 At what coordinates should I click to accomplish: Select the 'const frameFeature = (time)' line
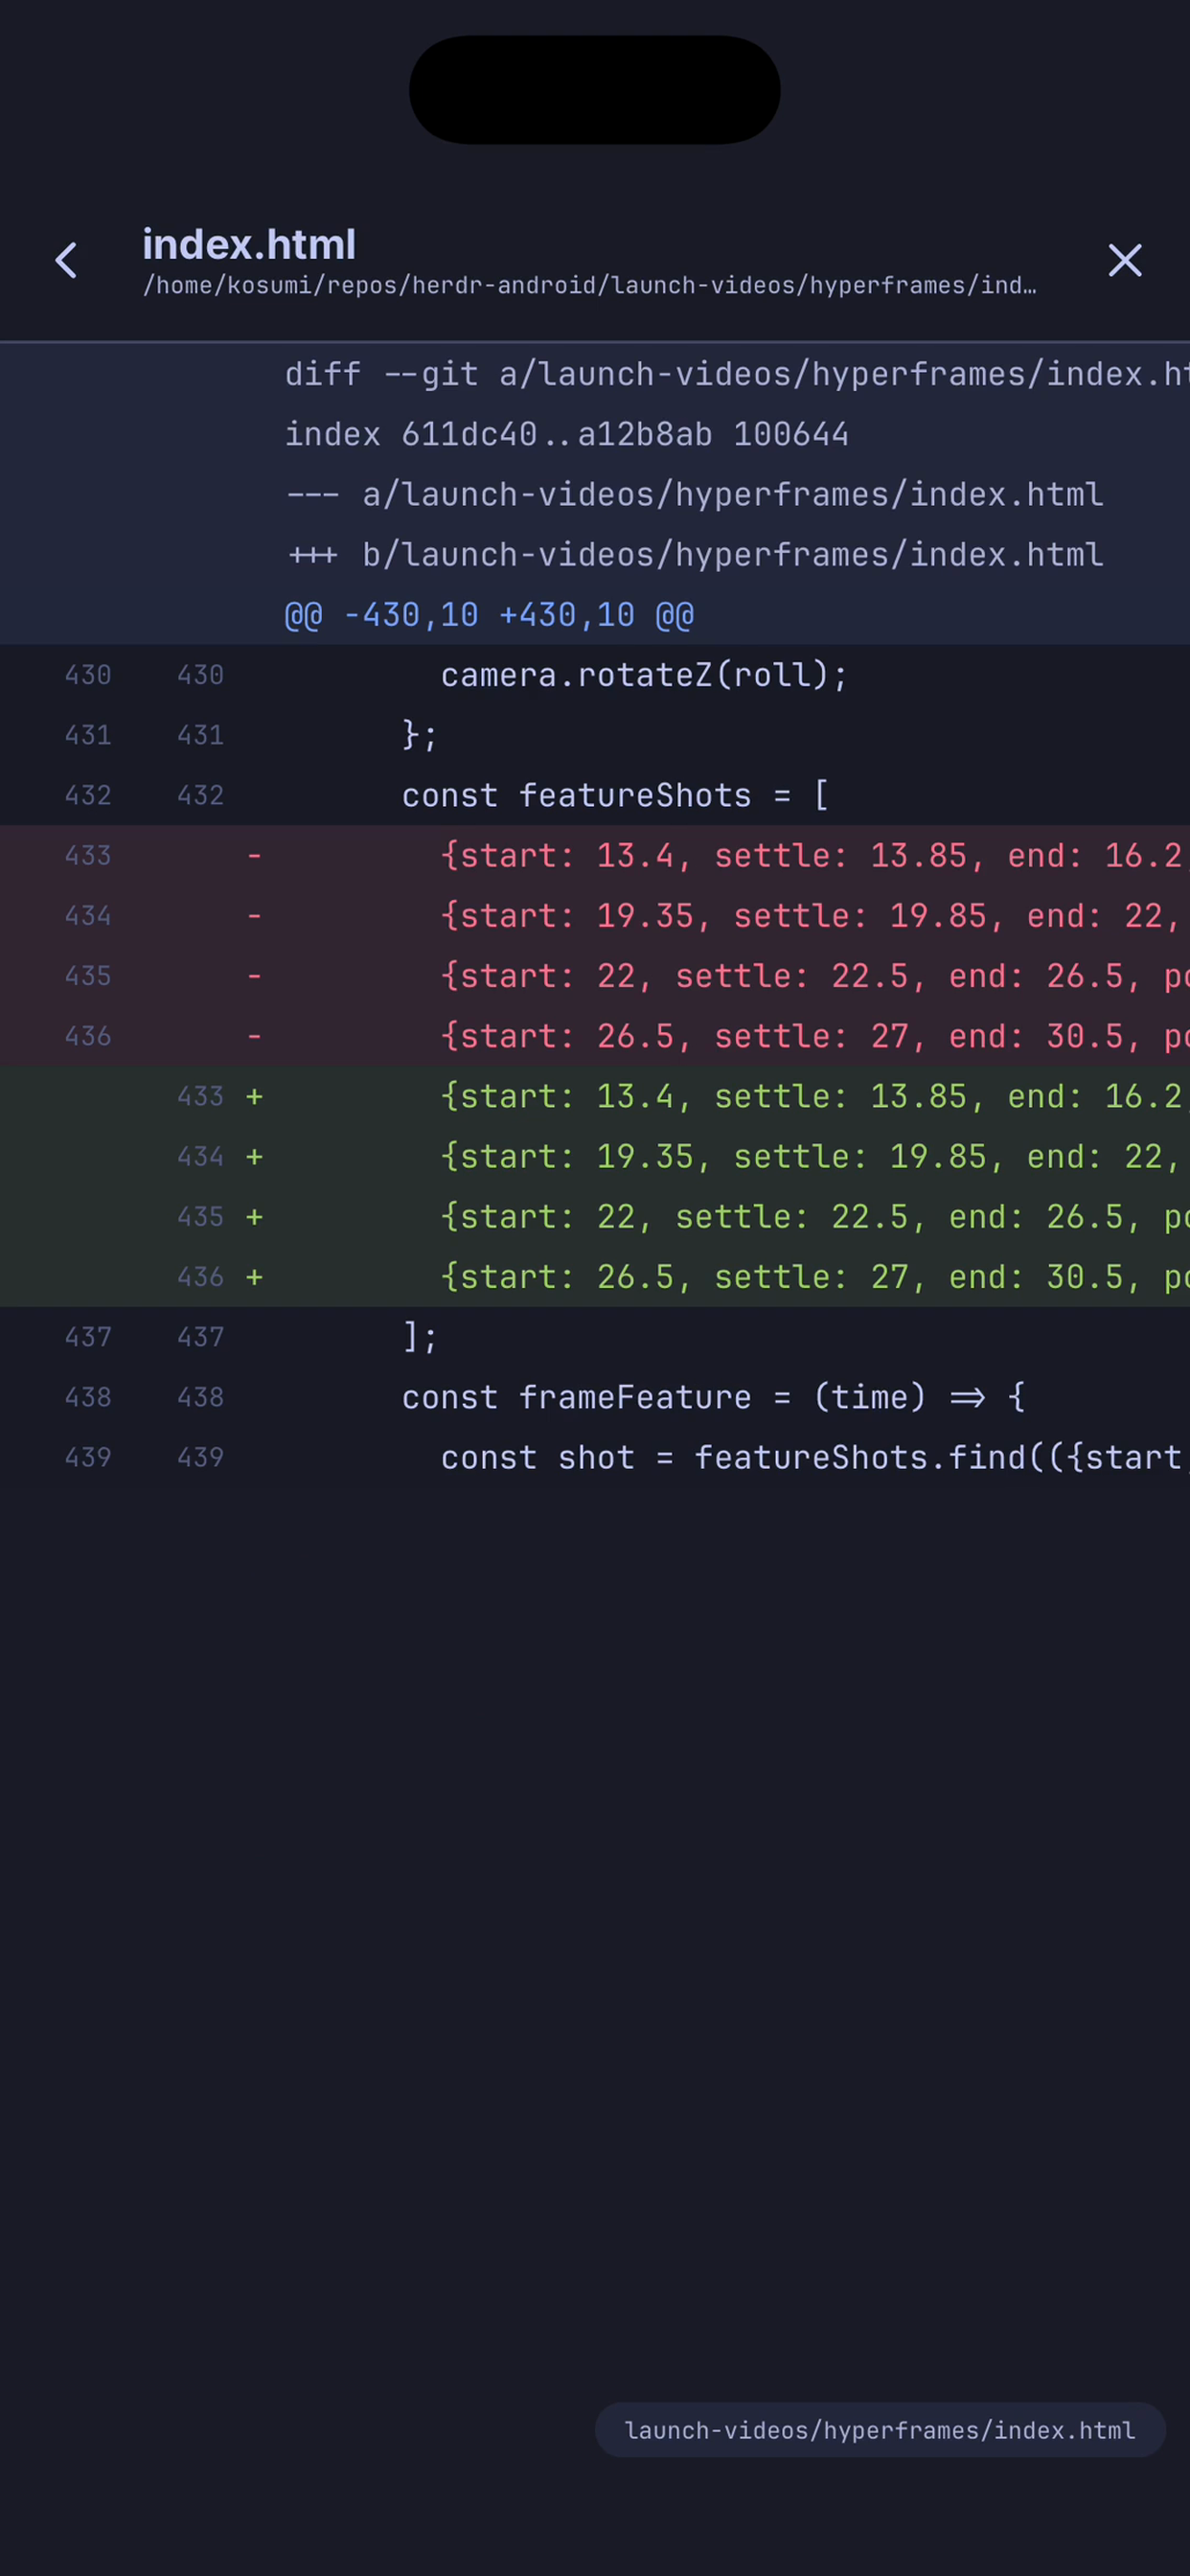[595, 1397]
